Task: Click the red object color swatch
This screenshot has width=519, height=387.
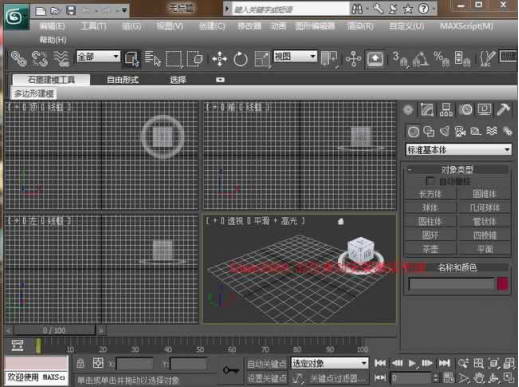Action: pyautogui.click(x=503, y=284)
